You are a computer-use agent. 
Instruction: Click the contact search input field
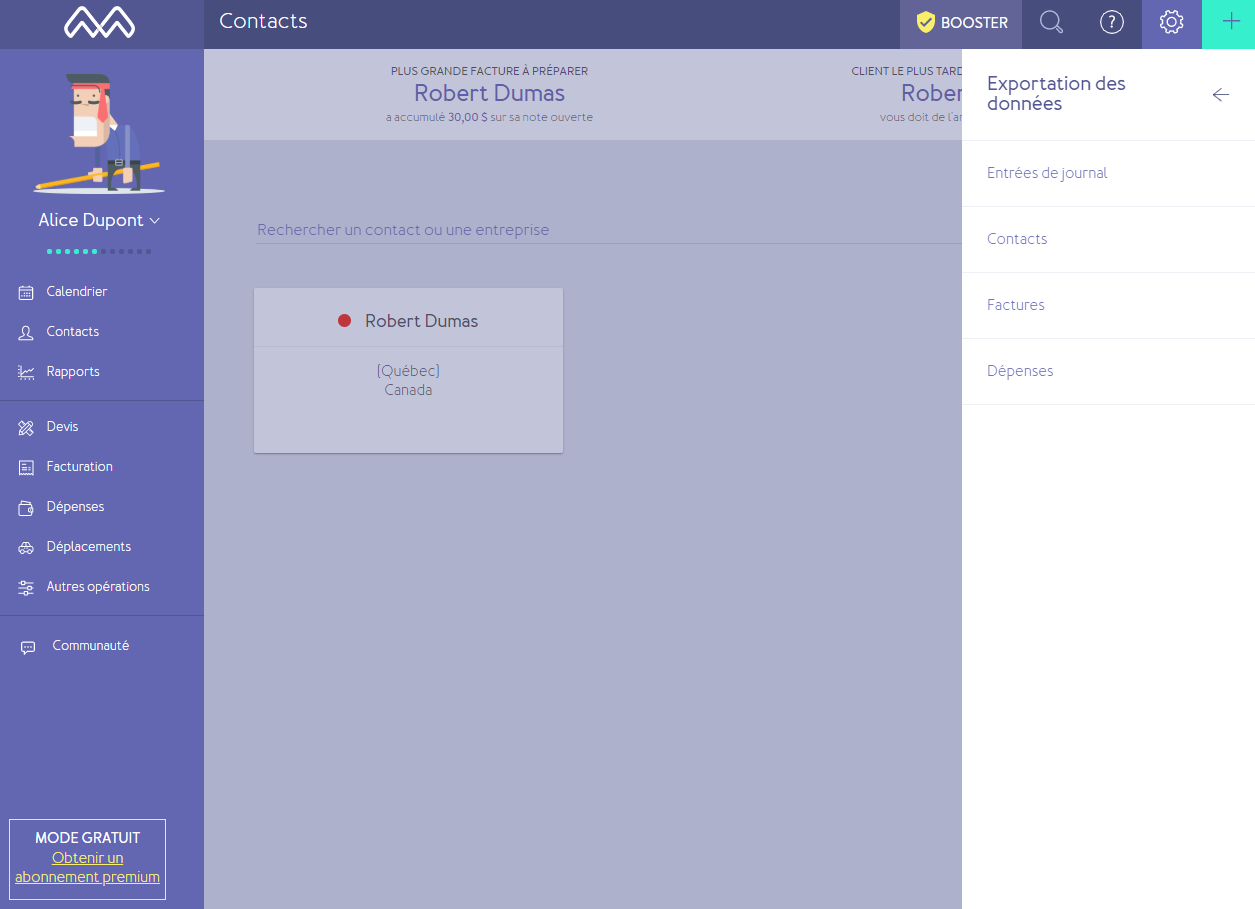click(608, 230)
